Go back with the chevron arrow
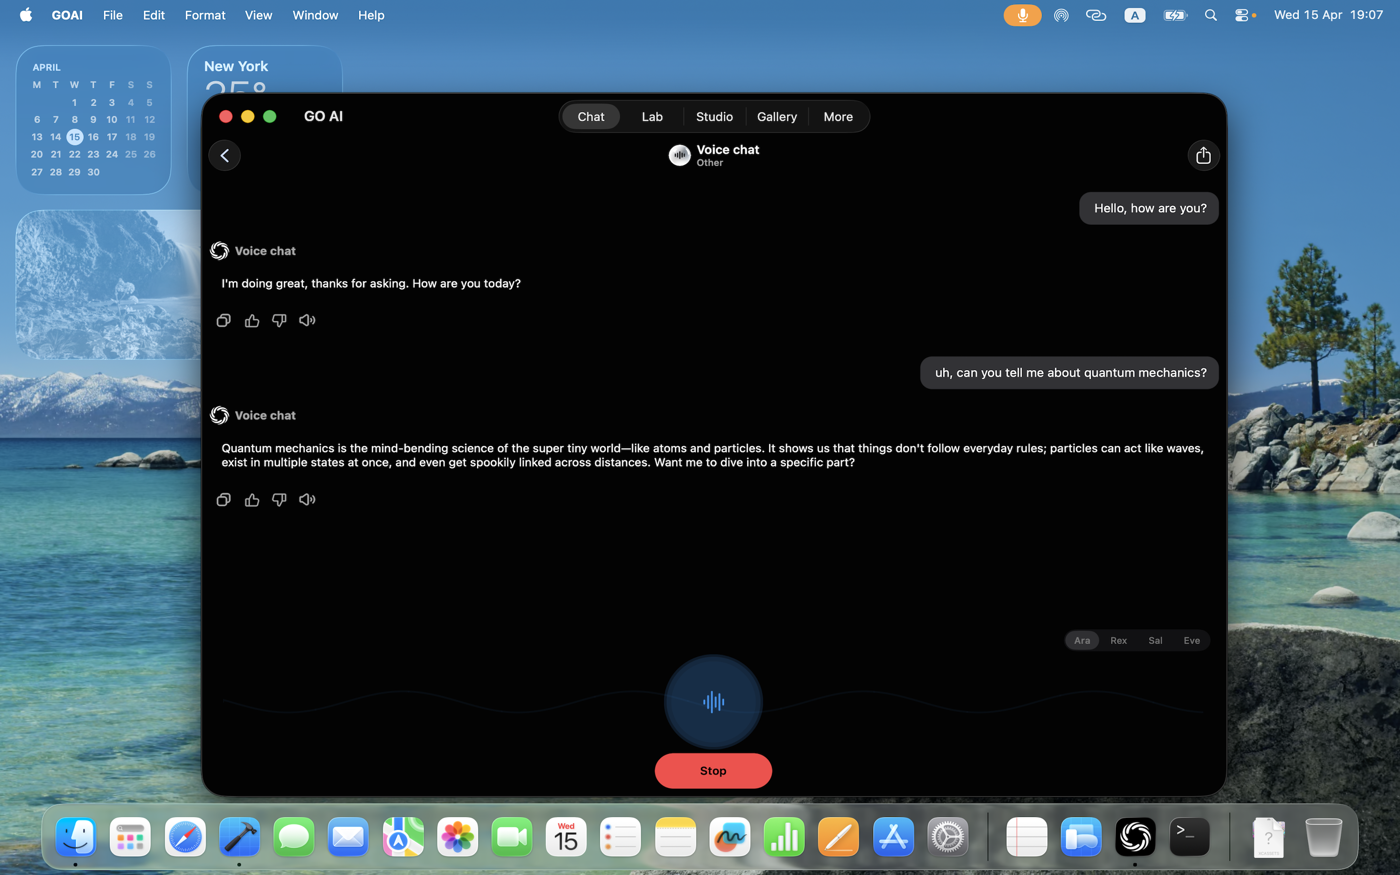Screen dimensions: 1400x875 (x=224, y=155)
